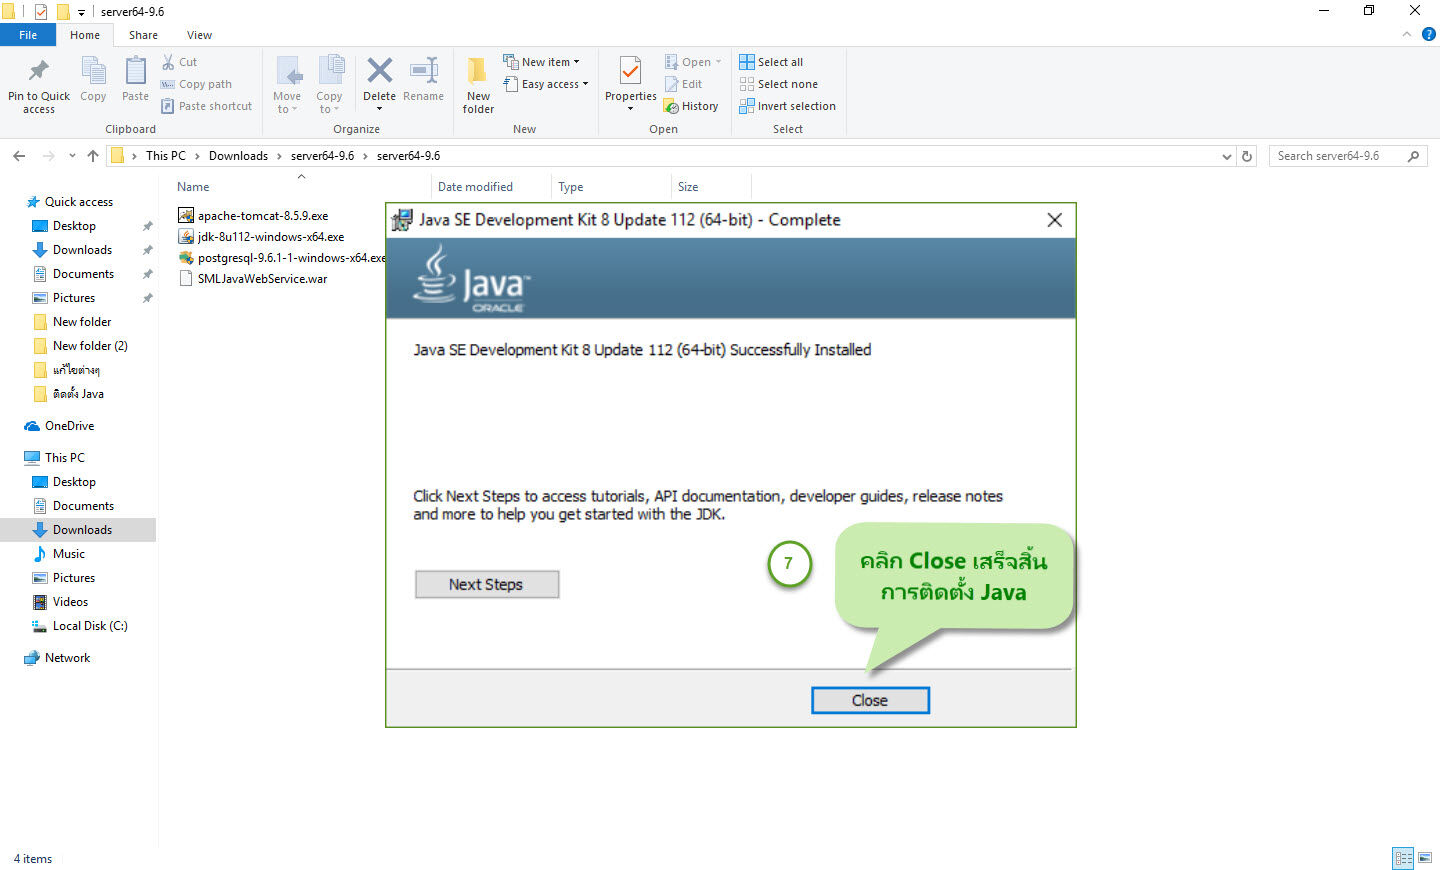This screenshot has height=870, width=1440.
Task: Open the File tab
Action: 28,35
